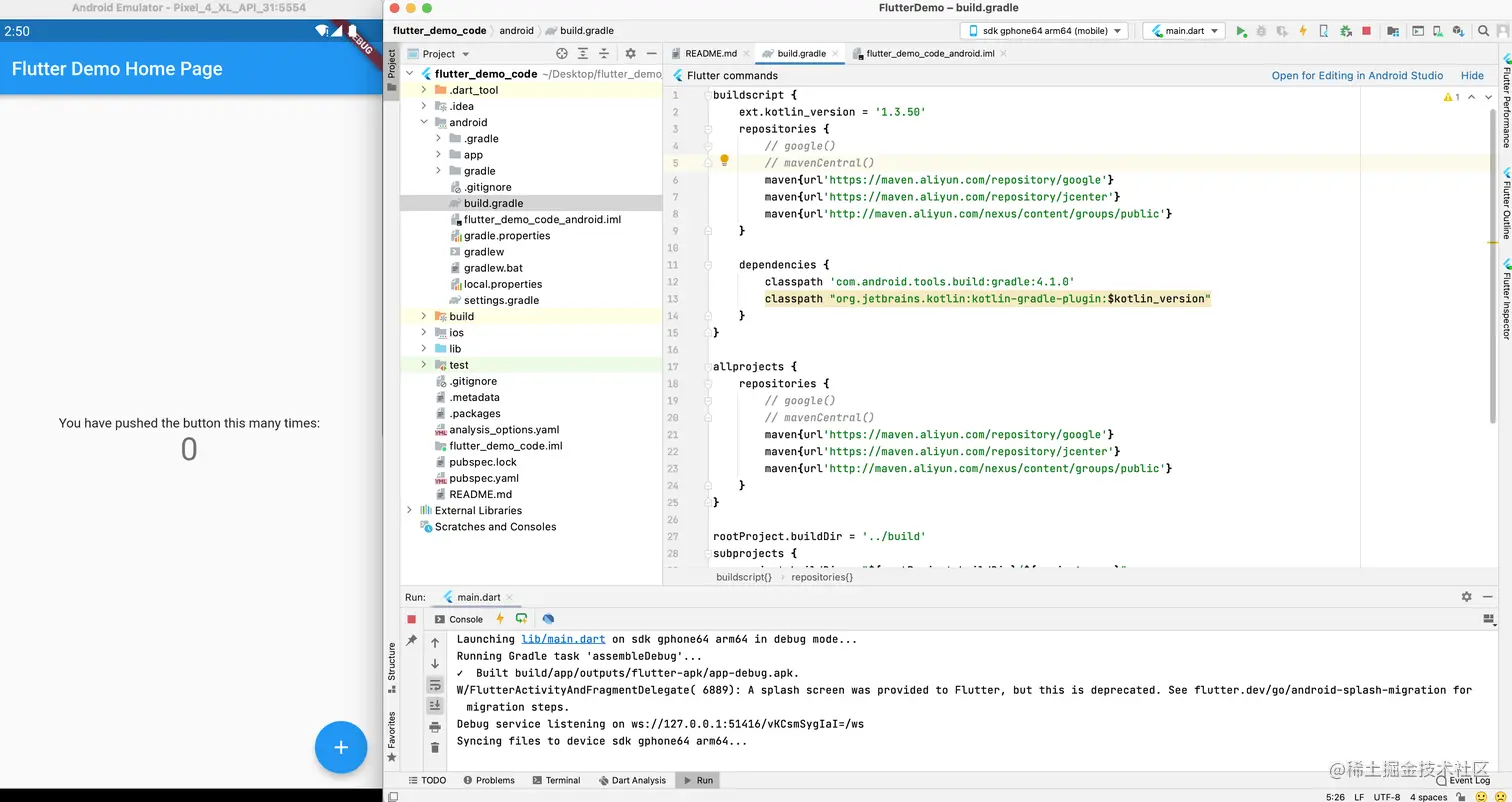Click the down arrow in the console sidebar
The width and height of the screenshot is (1512, 802).
435,664
